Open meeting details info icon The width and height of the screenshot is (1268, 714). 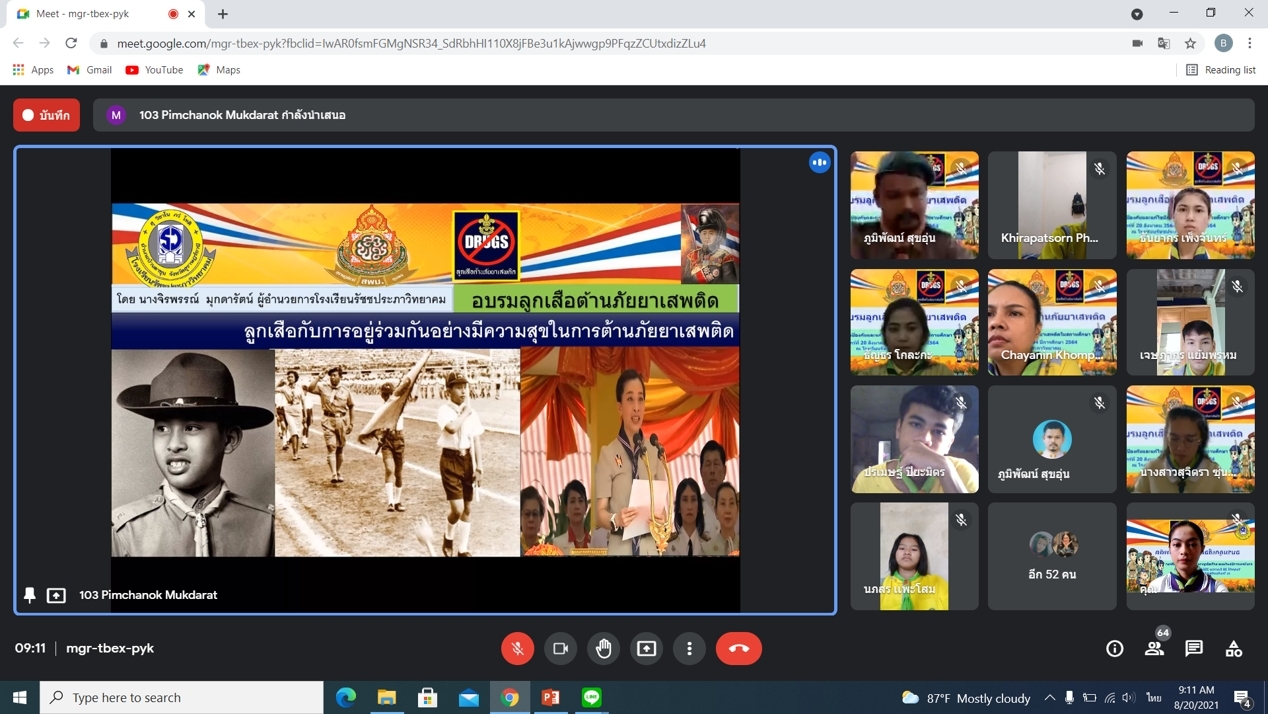tap(1114, 648)
